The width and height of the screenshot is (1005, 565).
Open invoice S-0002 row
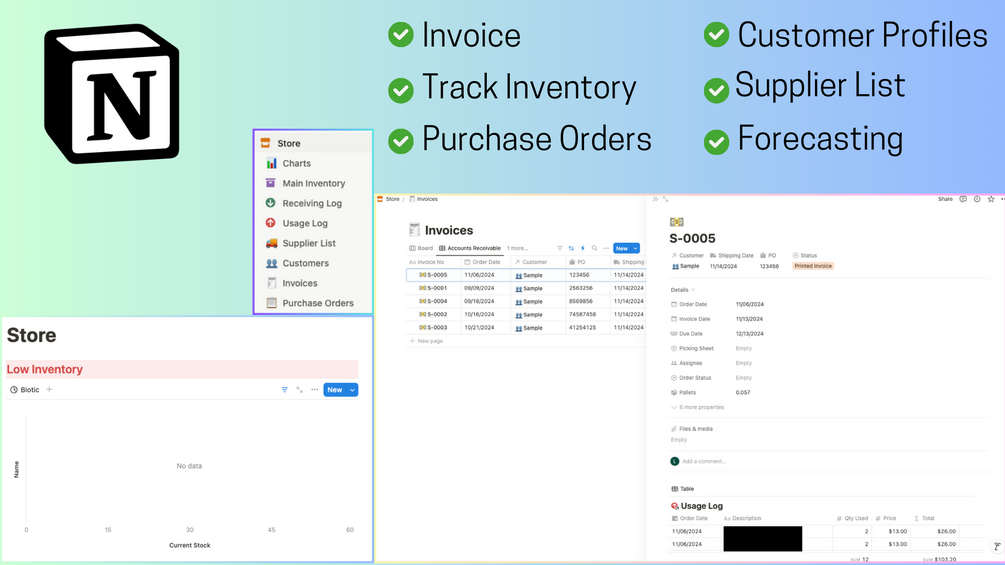coord(437,315)
